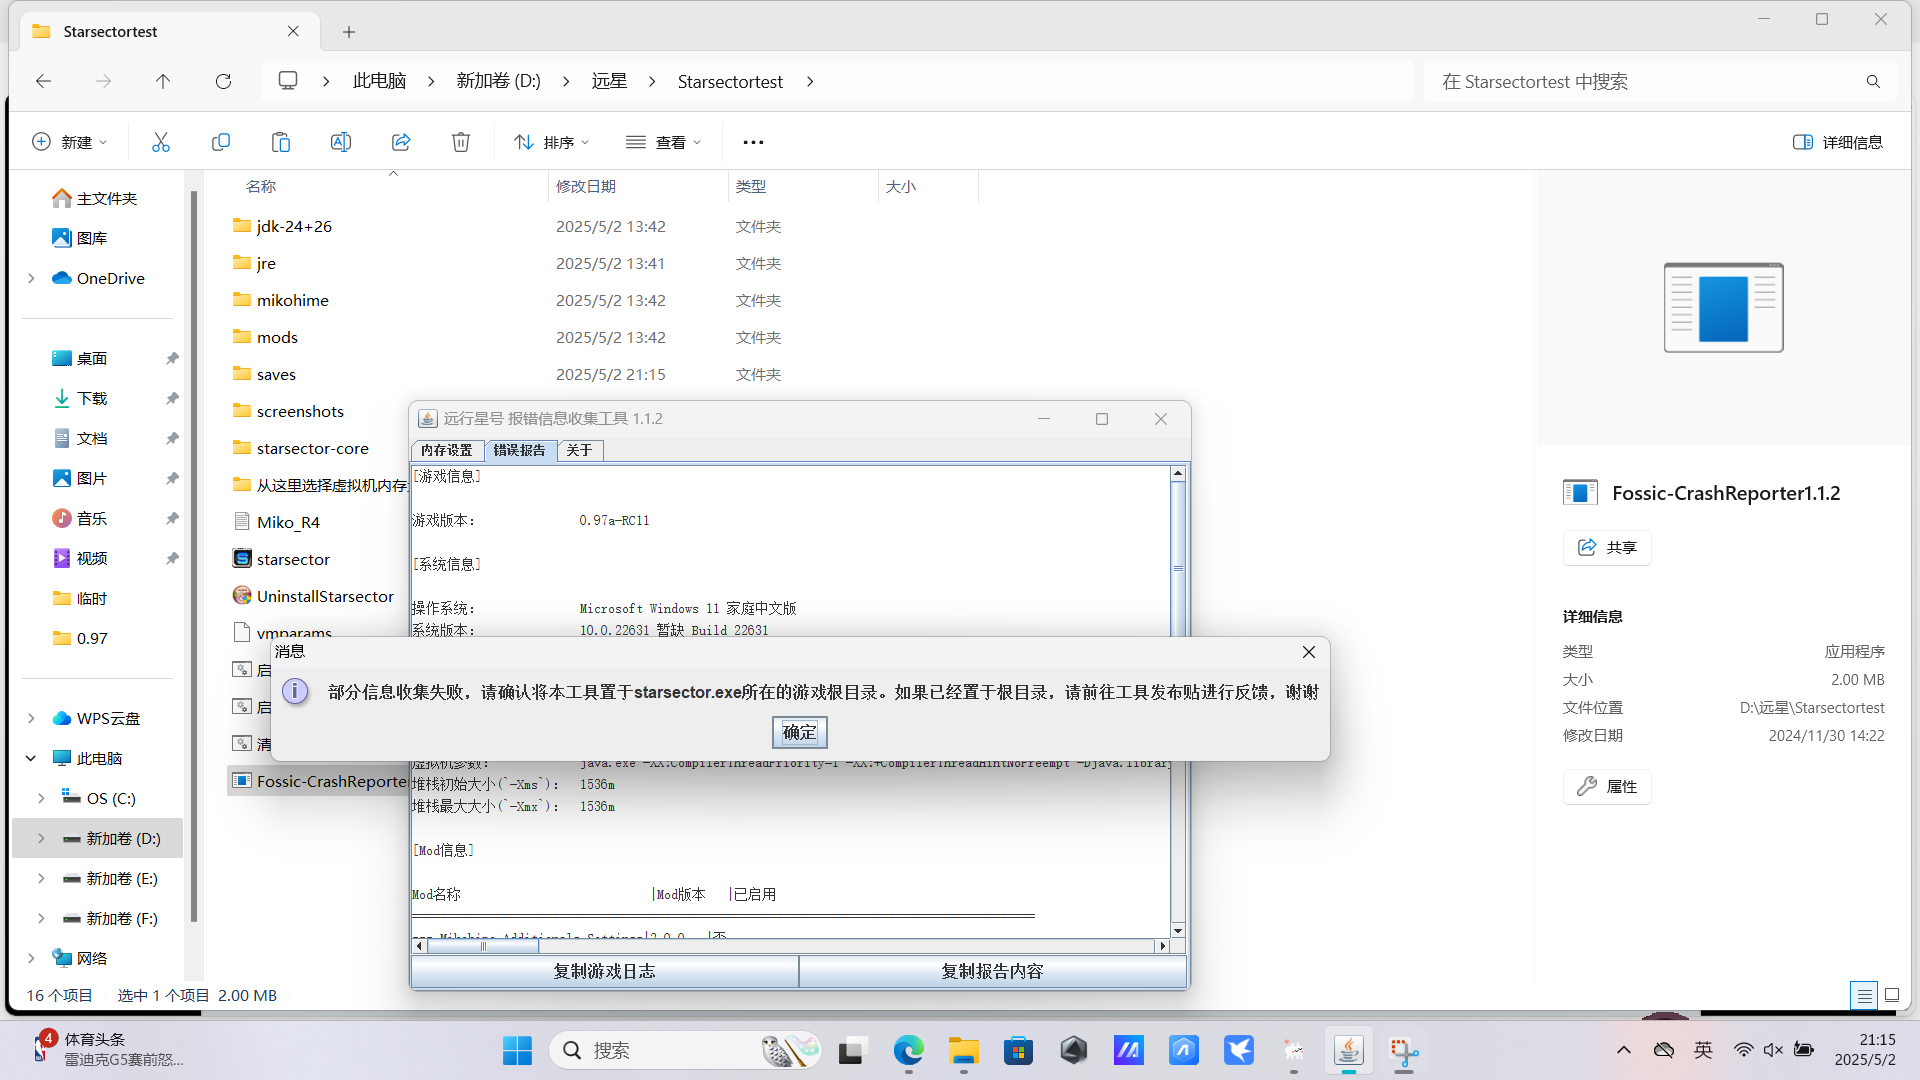This screenshot has width=1920, height=1080.
Task: Click the Copy icon in the toolbar
Action: 221,141
